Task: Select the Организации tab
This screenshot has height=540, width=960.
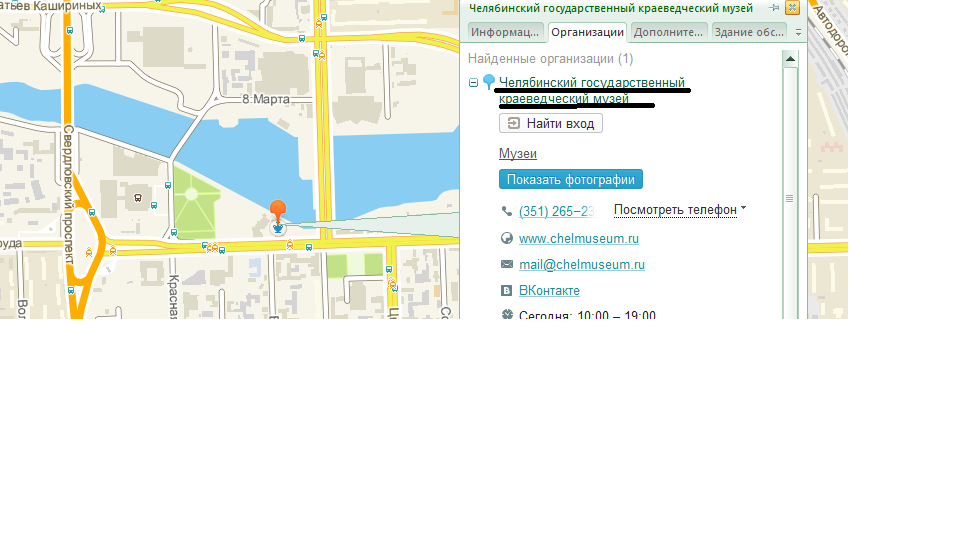Action: [x=587, y=32]
